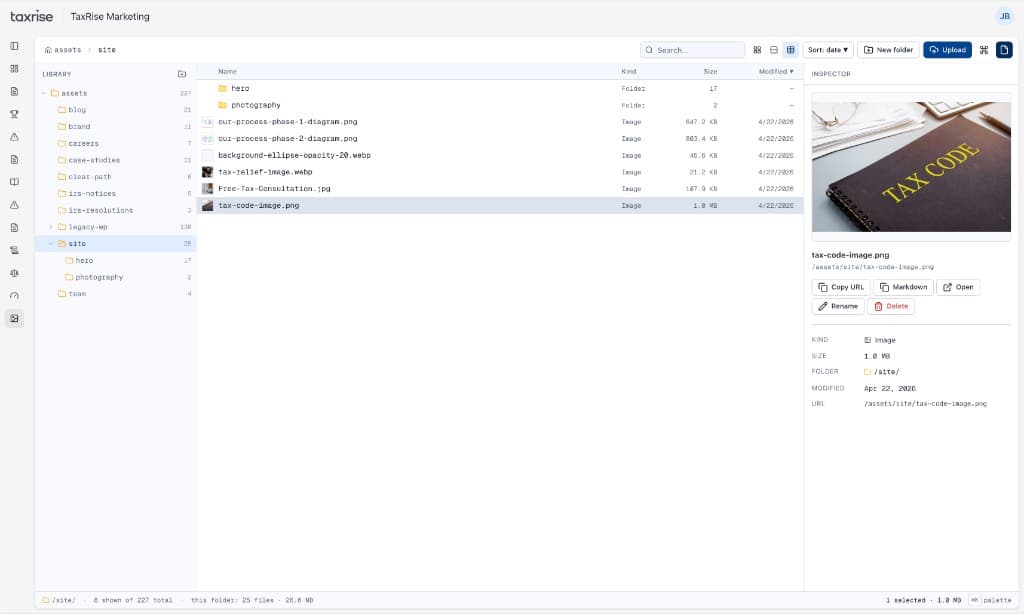Click the Upload button

947,50
